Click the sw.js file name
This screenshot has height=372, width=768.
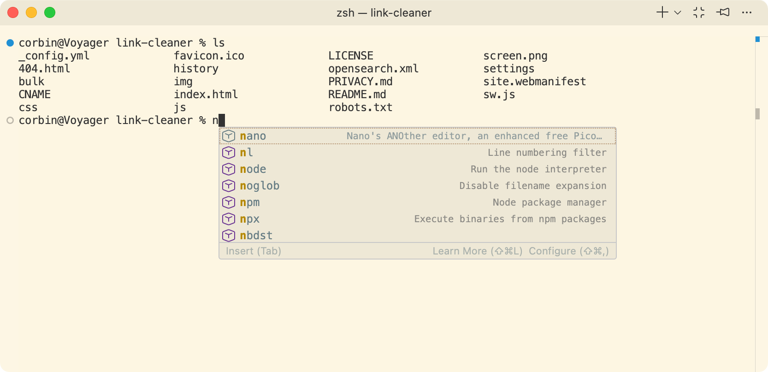499,94
